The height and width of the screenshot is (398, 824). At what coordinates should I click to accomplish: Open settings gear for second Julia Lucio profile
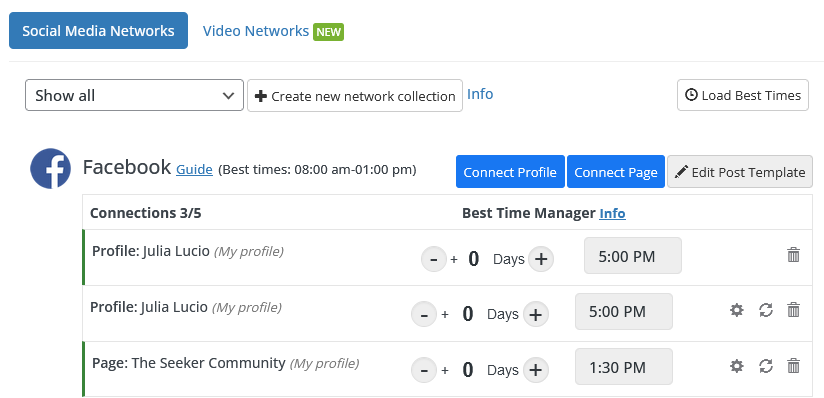coord(737,310)
